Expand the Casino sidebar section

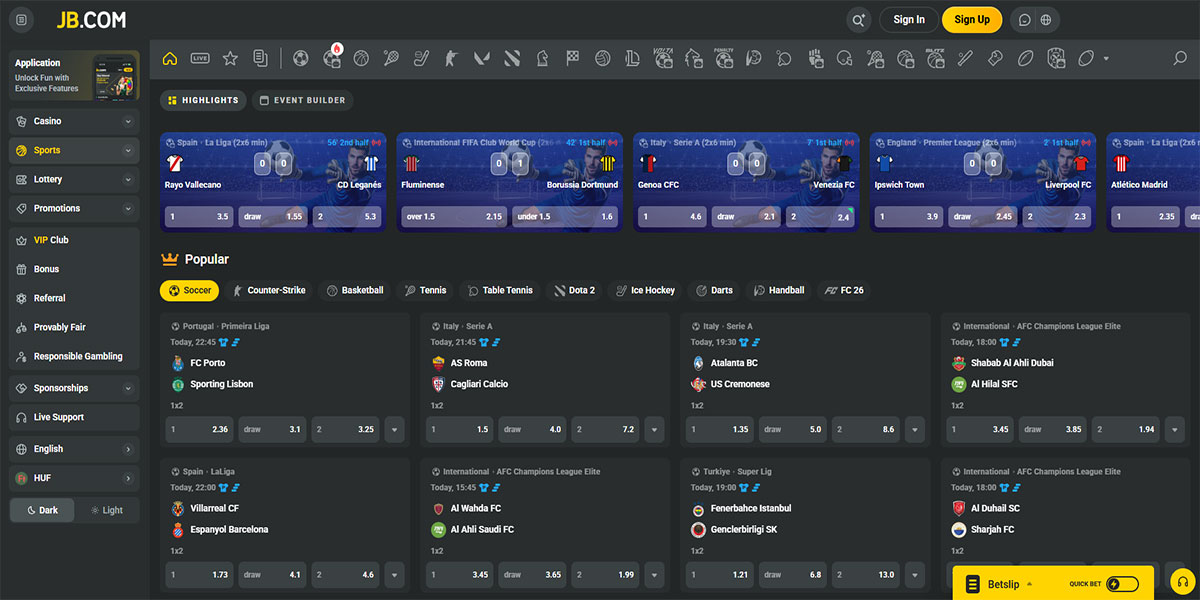74,121
